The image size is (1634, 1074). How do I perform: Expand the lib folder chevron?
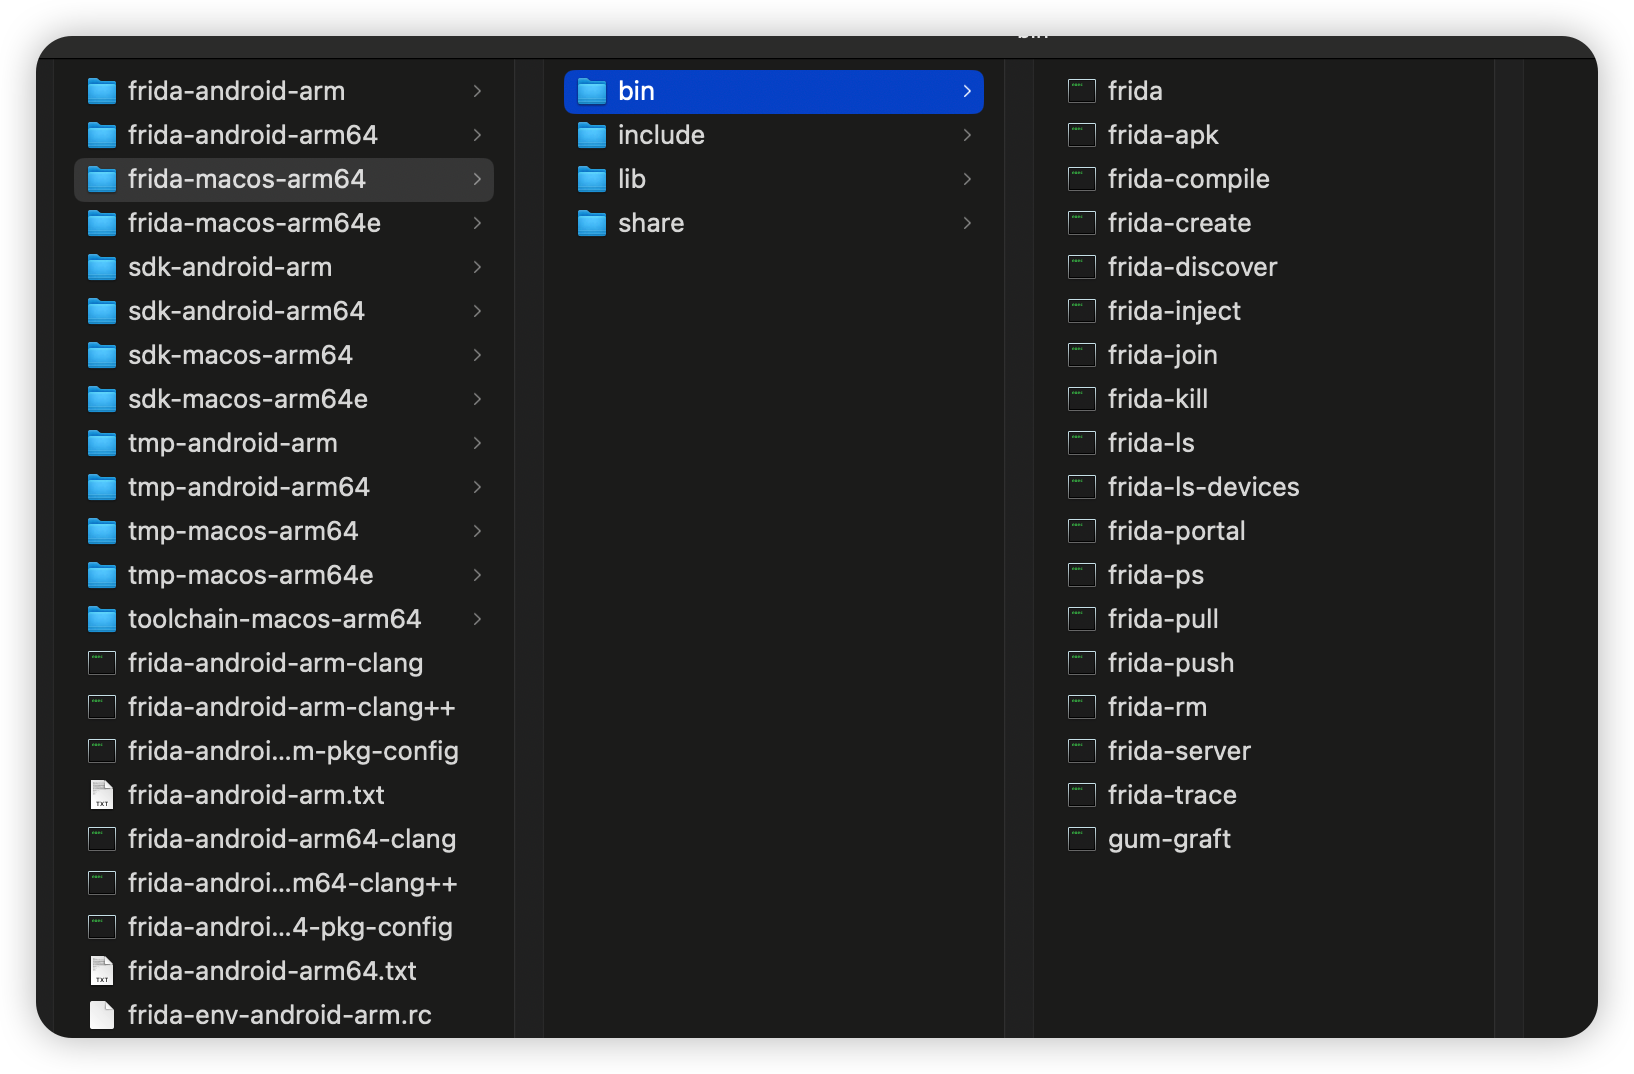[x=967, y=179]
